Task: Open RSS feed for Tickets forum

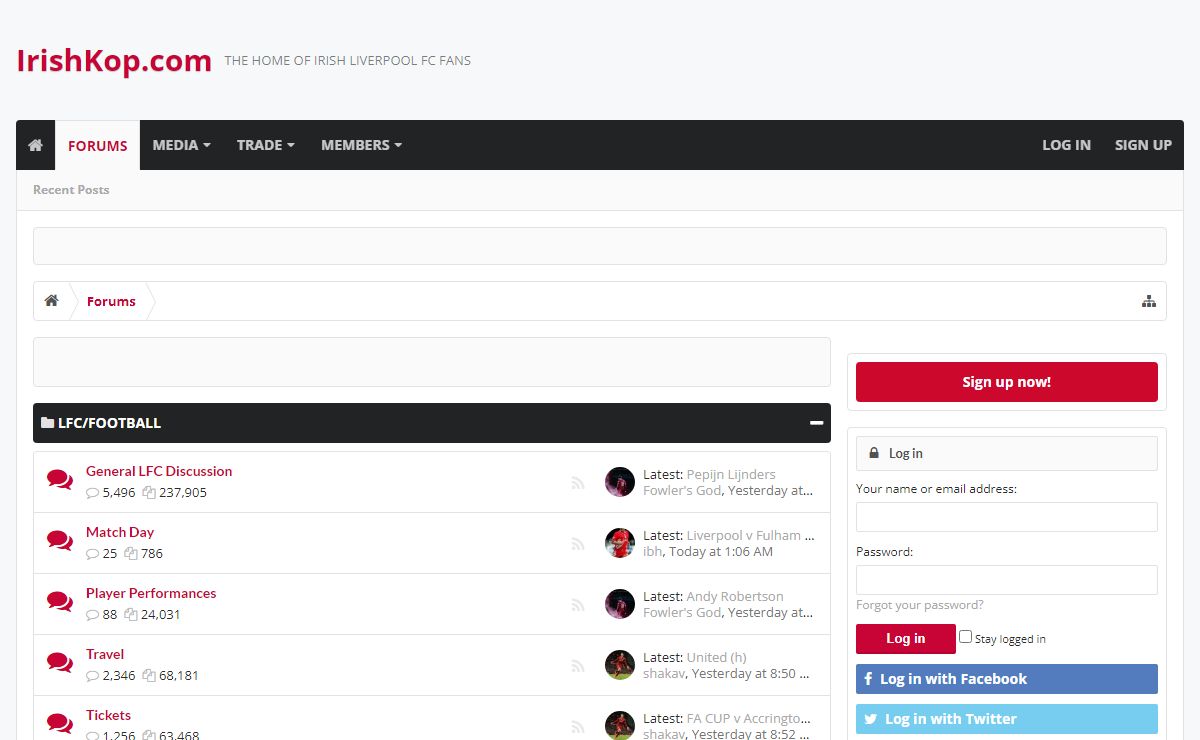Action: pyautogui.click(x=577, y=727)
